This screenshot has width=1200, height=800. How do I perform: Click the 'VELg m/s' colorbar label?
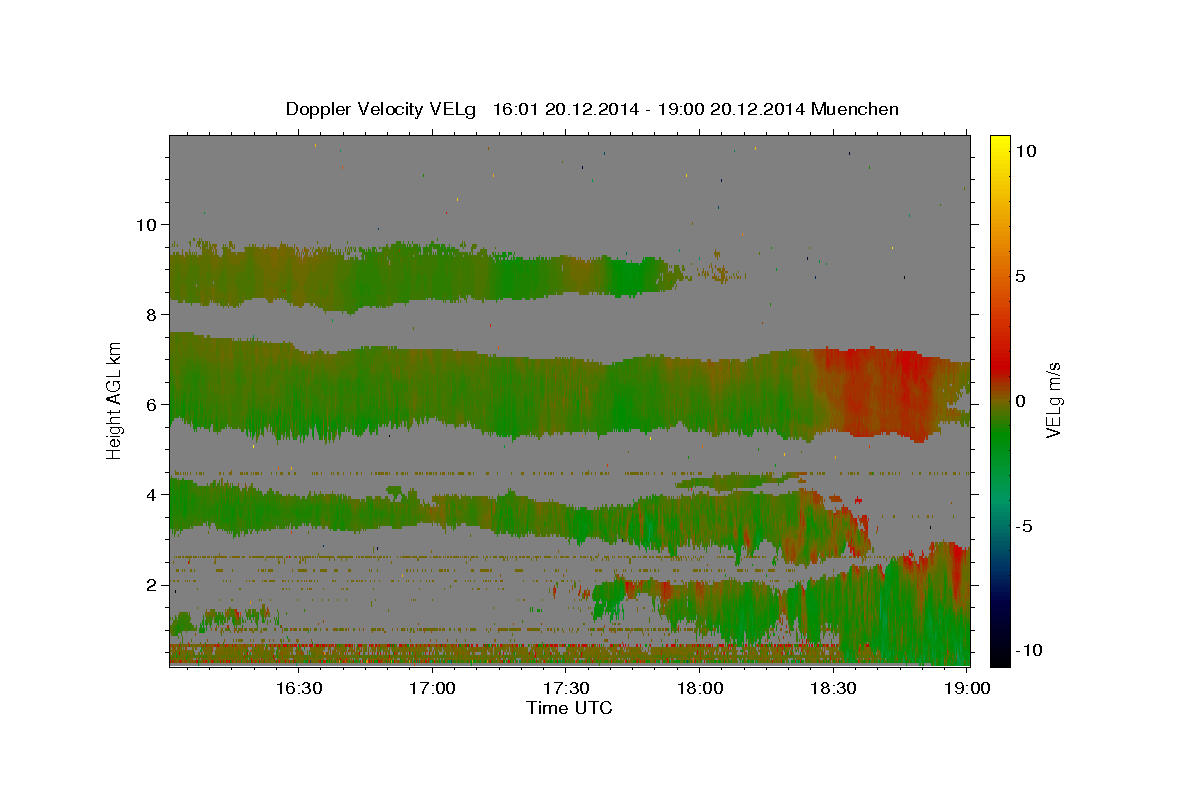point(1053,400)
